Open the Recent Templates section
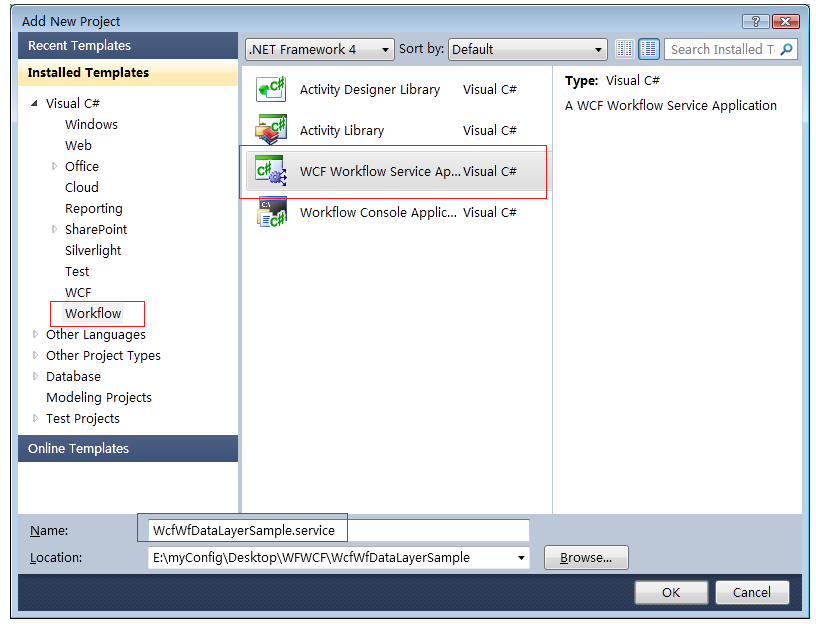Image resolution: width=816 pixels, height=624 pixels. coord(128,45)
